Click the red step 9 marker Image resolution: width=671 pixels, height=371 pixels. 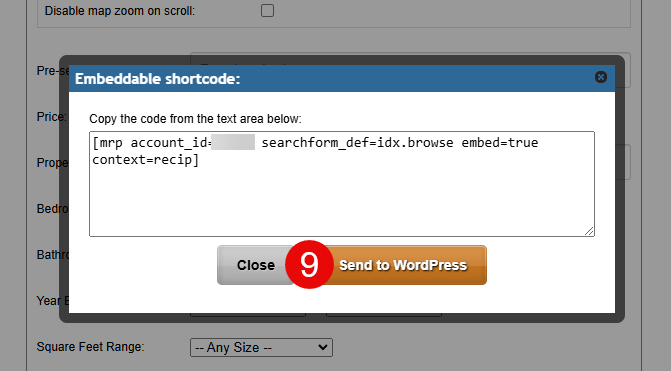(x=309, y=264)
